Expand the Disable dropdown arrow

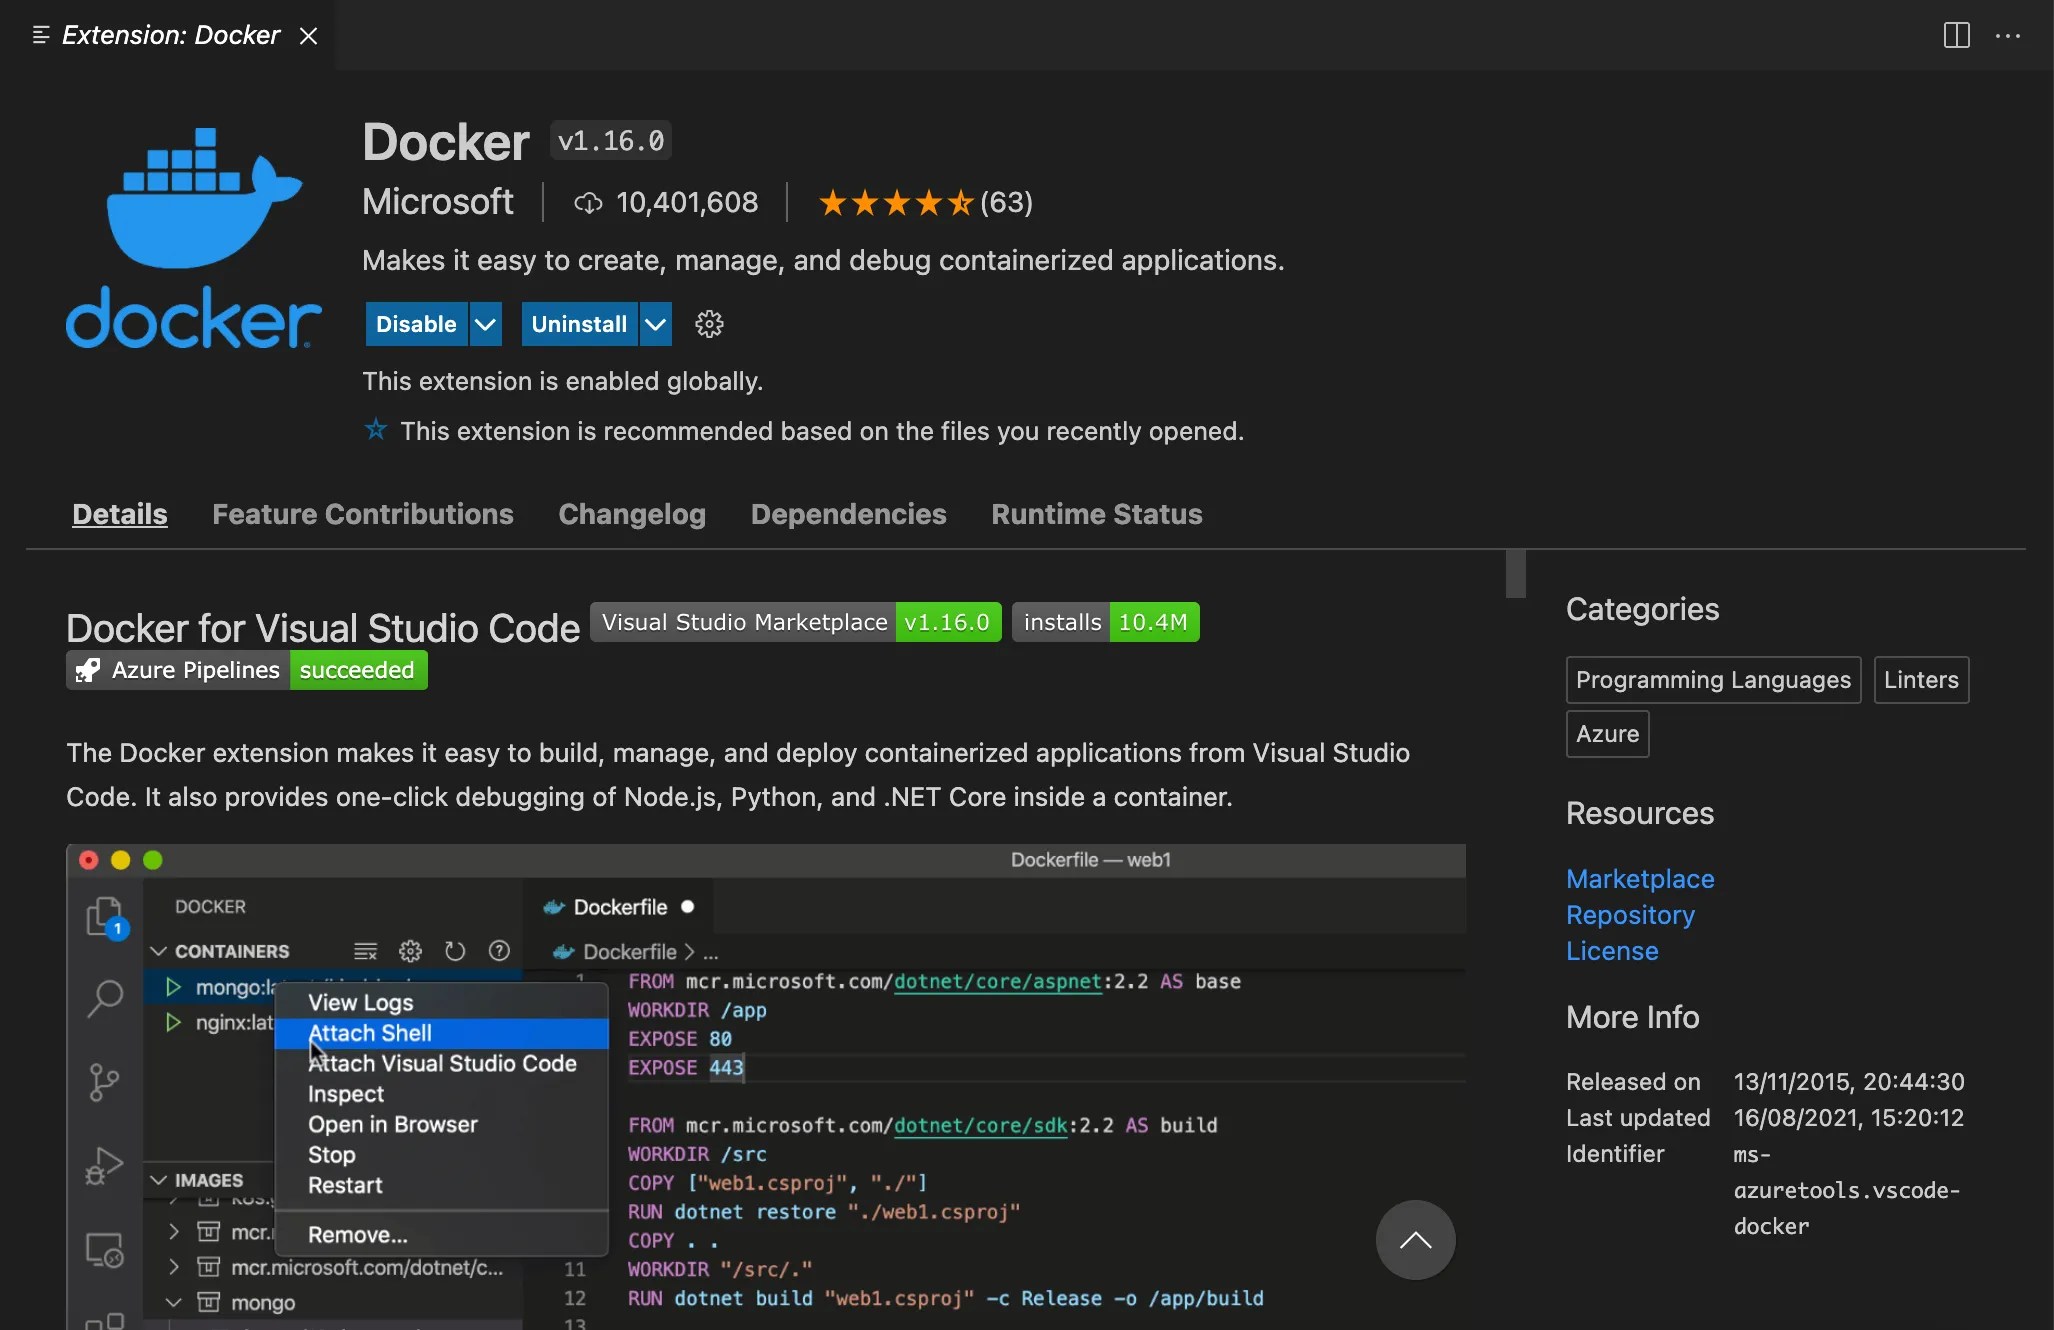[x=485, y=324]
